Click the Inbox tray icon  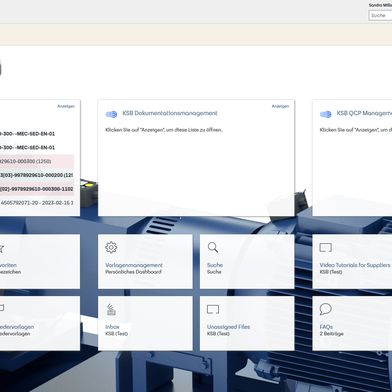[x=111, y=309]
